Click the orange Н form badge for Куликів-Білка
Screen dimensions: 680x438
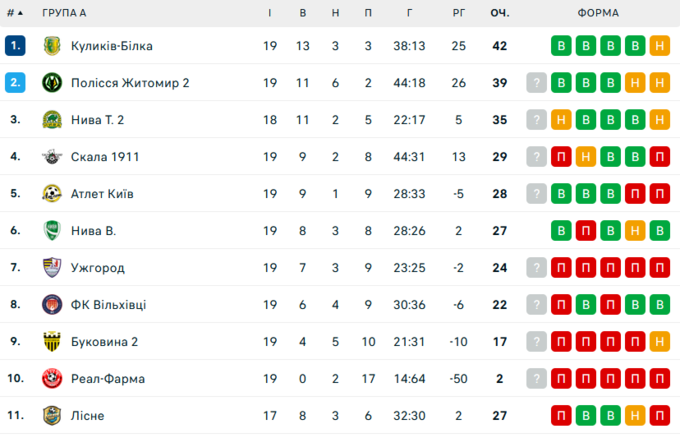click(x=659, y=46)
